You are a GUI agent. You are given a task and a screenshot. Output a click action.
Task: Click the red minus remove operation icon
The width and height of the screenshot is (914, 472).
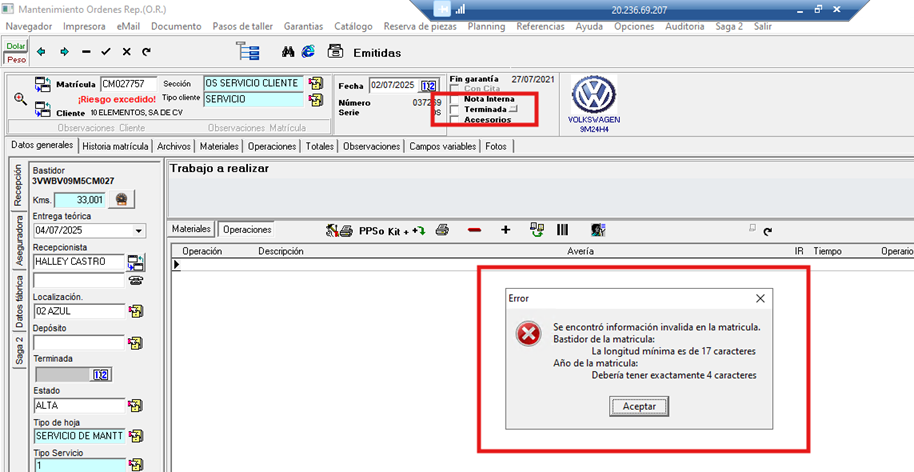[474, 230]
